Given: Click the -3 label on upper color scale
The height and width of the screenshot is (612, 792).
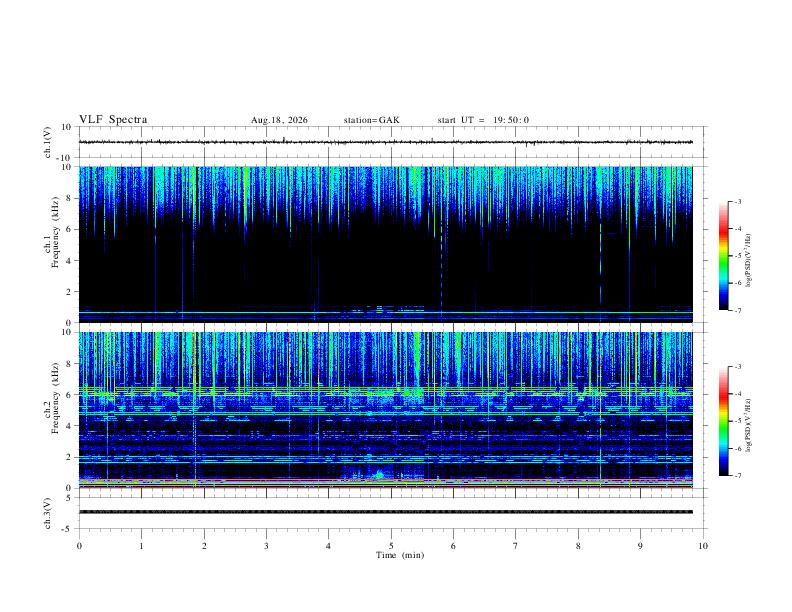Looking at the screenshot, I should (x=738, y=201).
